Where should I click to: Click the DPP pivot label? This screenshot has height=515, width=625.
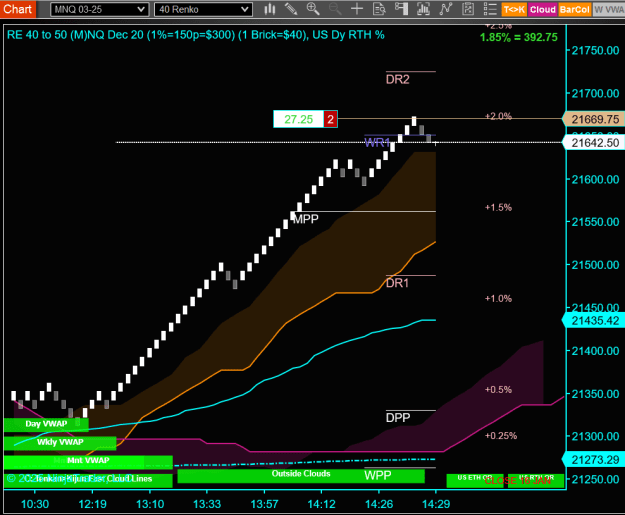(x=398, y=418)
